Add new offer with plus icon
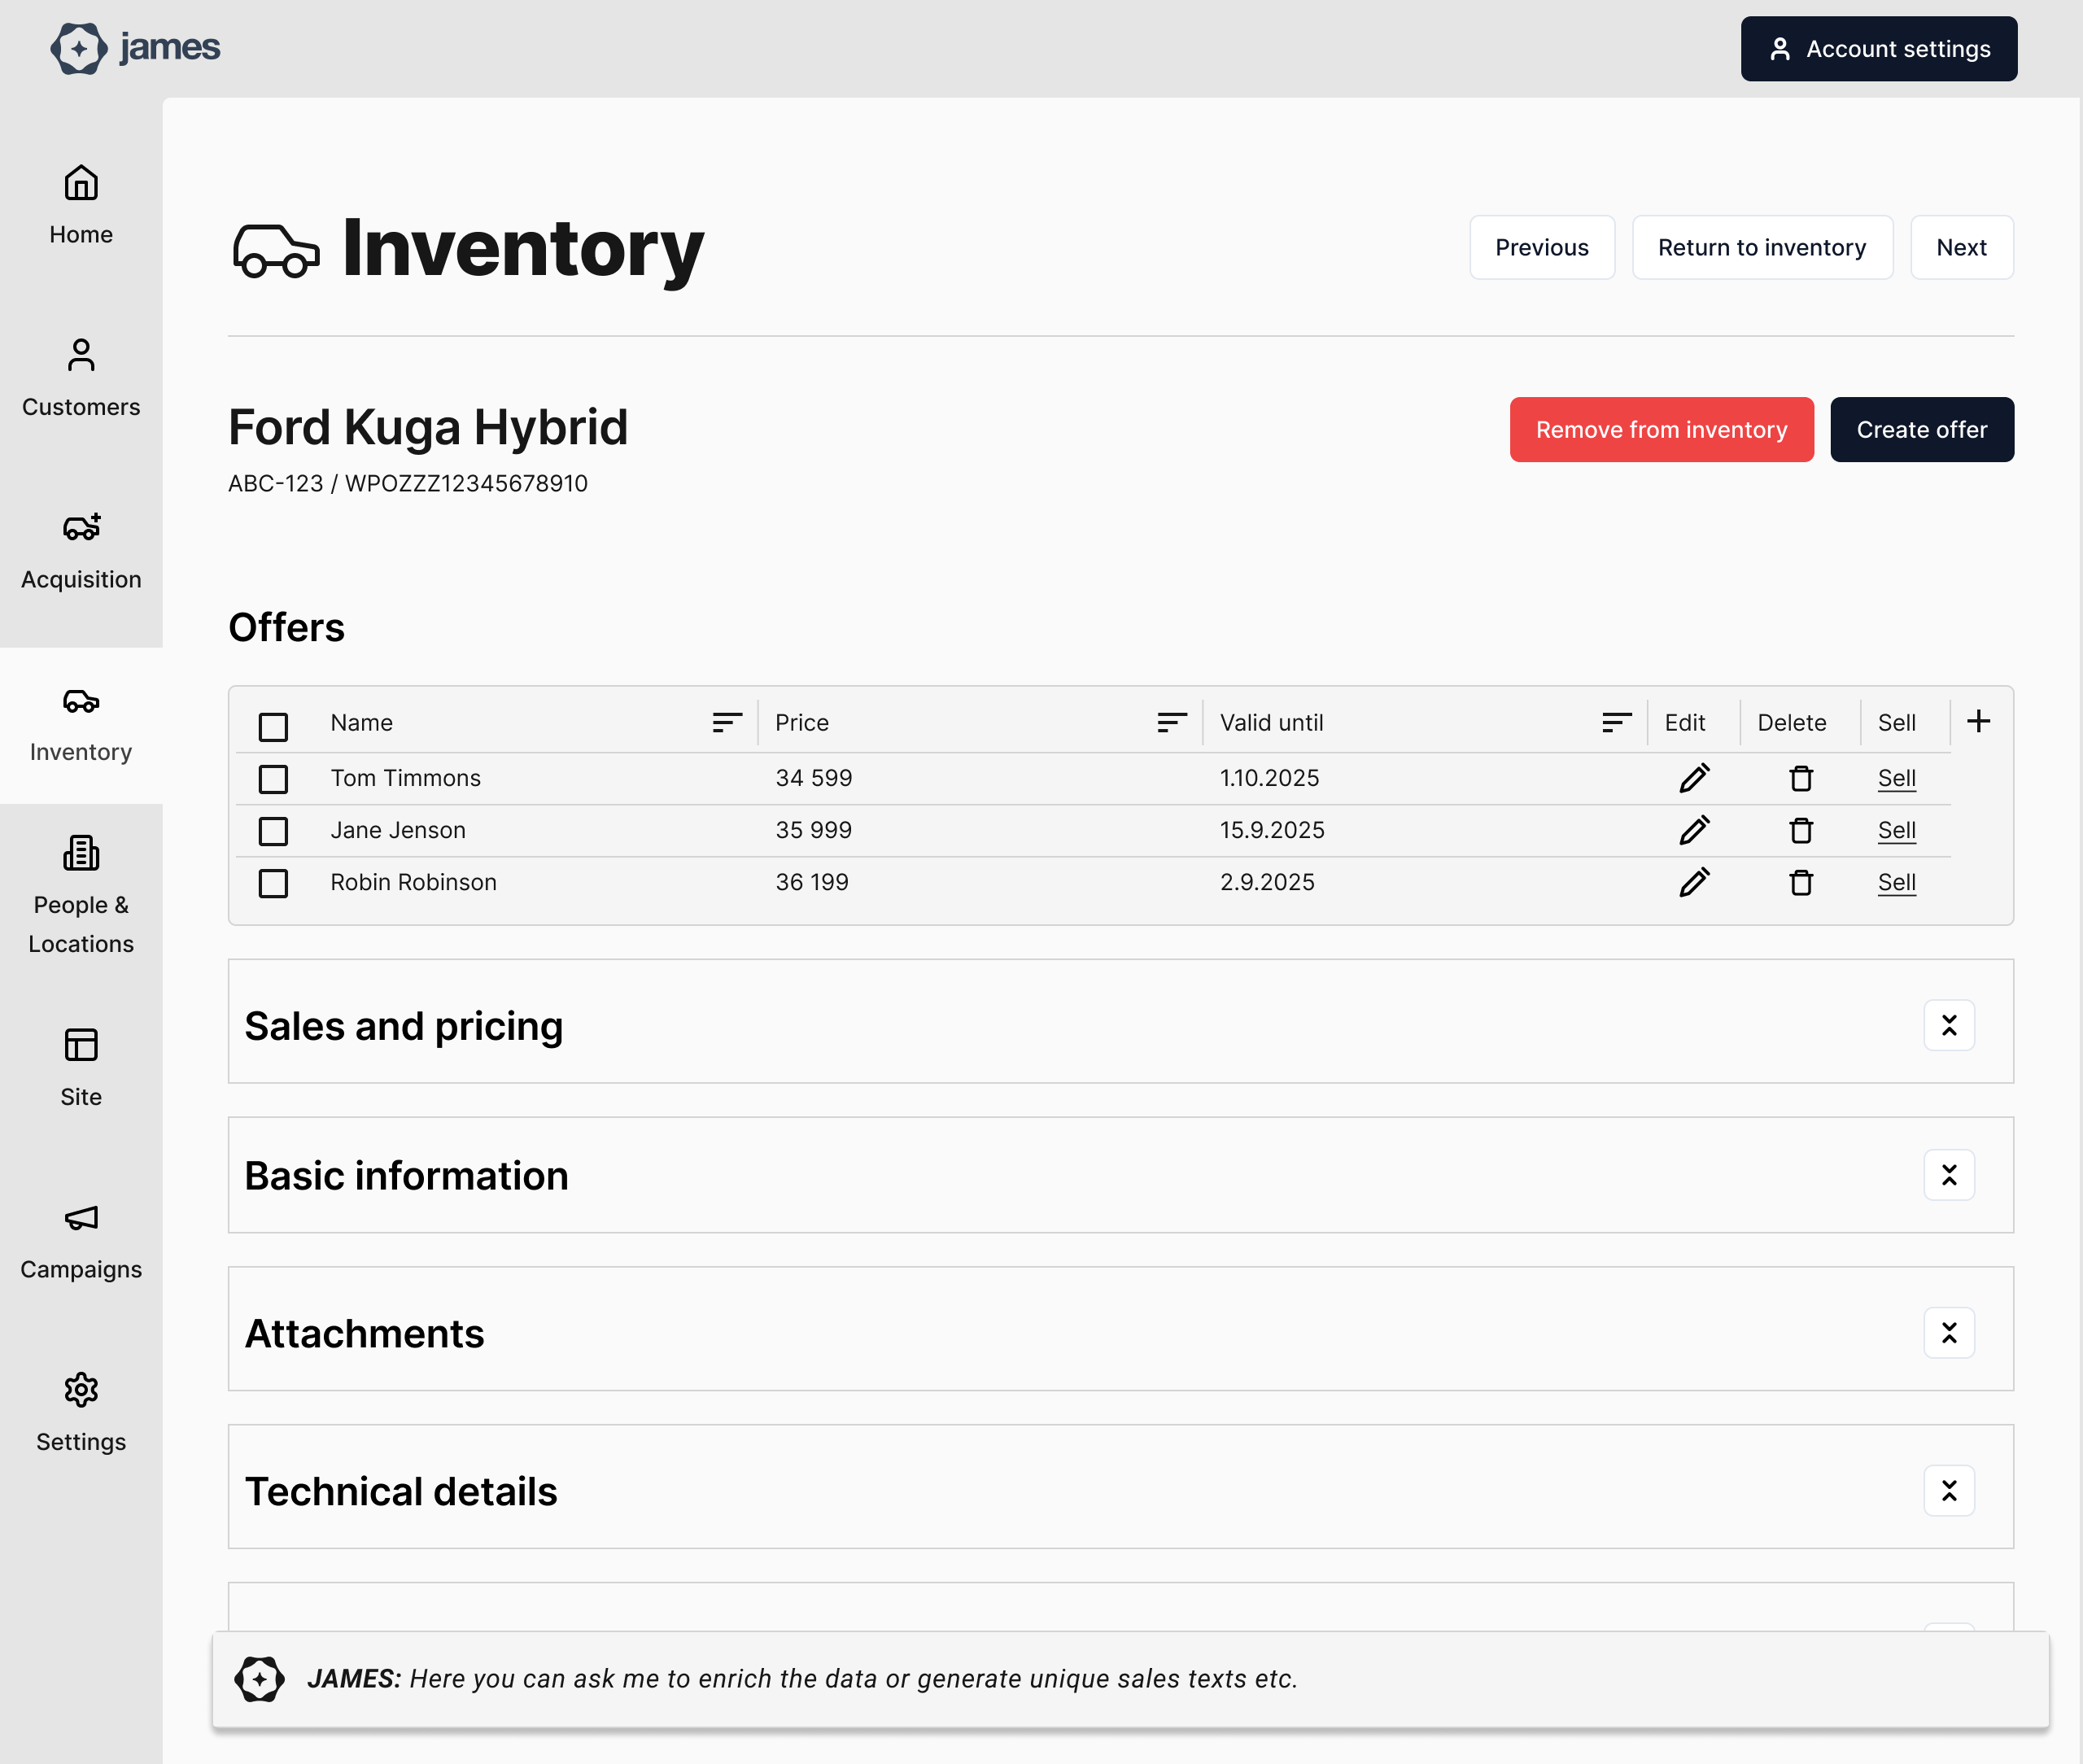 (x=1978, y=721)
